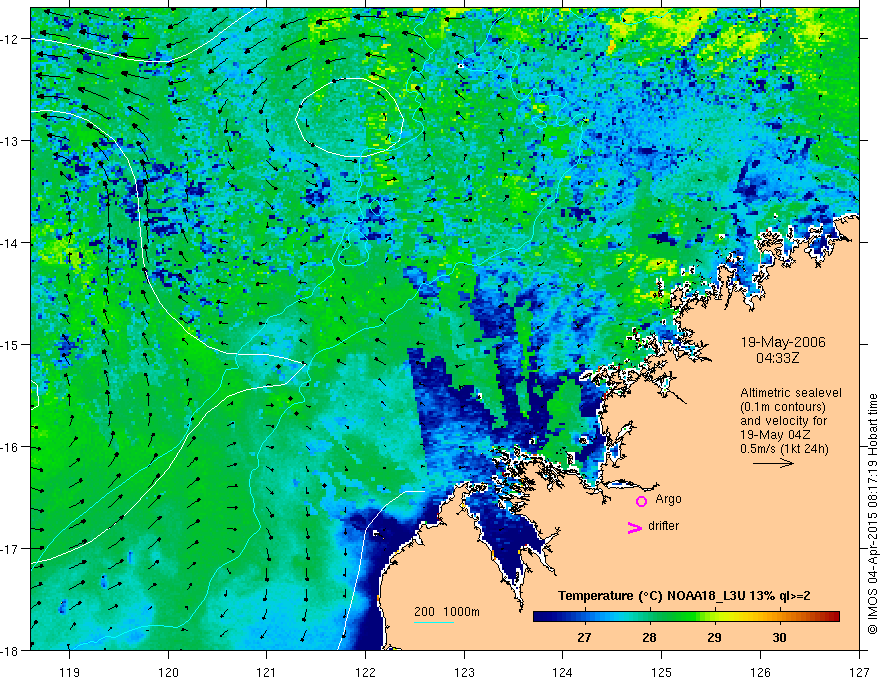Click the 'Temperature (°C) NOAA18_L3U' title
The image size is (880, 680).
684,596
